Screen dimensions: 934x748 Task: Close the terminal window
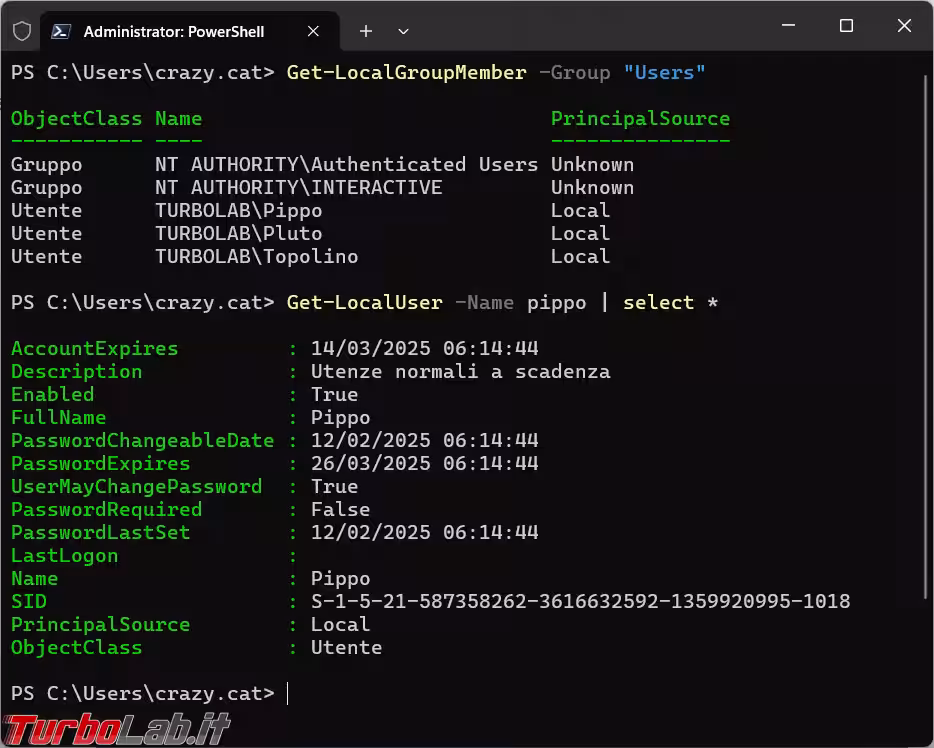[904, 26]
